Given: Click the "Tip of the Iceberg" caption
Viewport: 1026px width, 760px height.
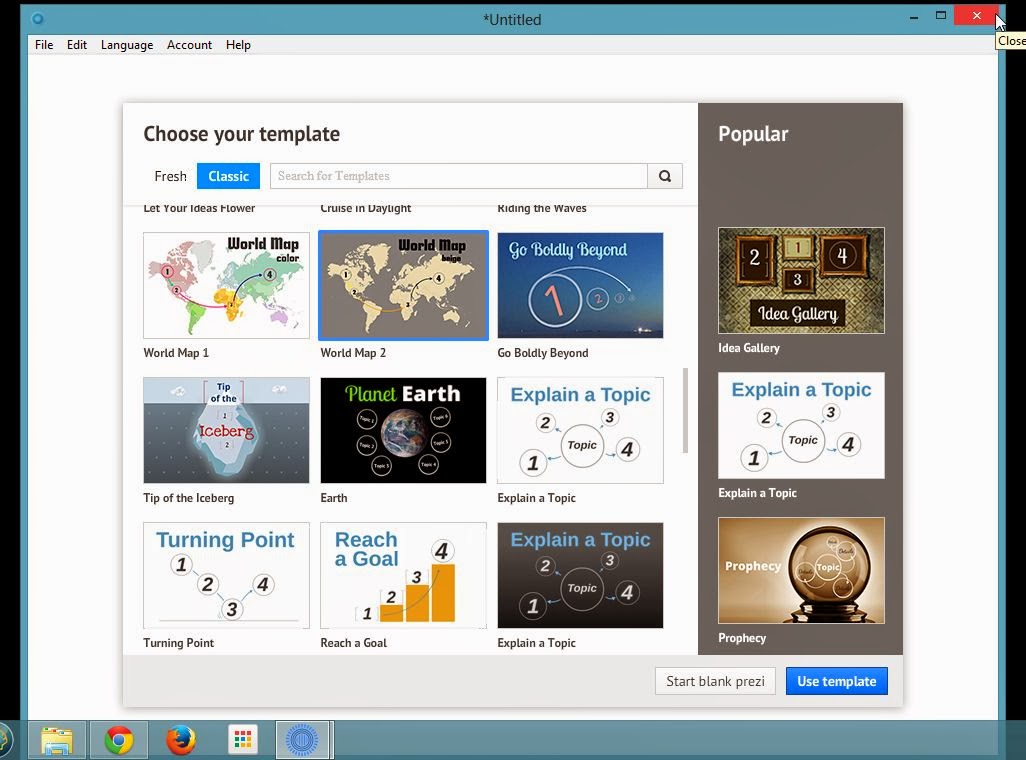Looking at the screenshot, I should [x=188, y=498].
